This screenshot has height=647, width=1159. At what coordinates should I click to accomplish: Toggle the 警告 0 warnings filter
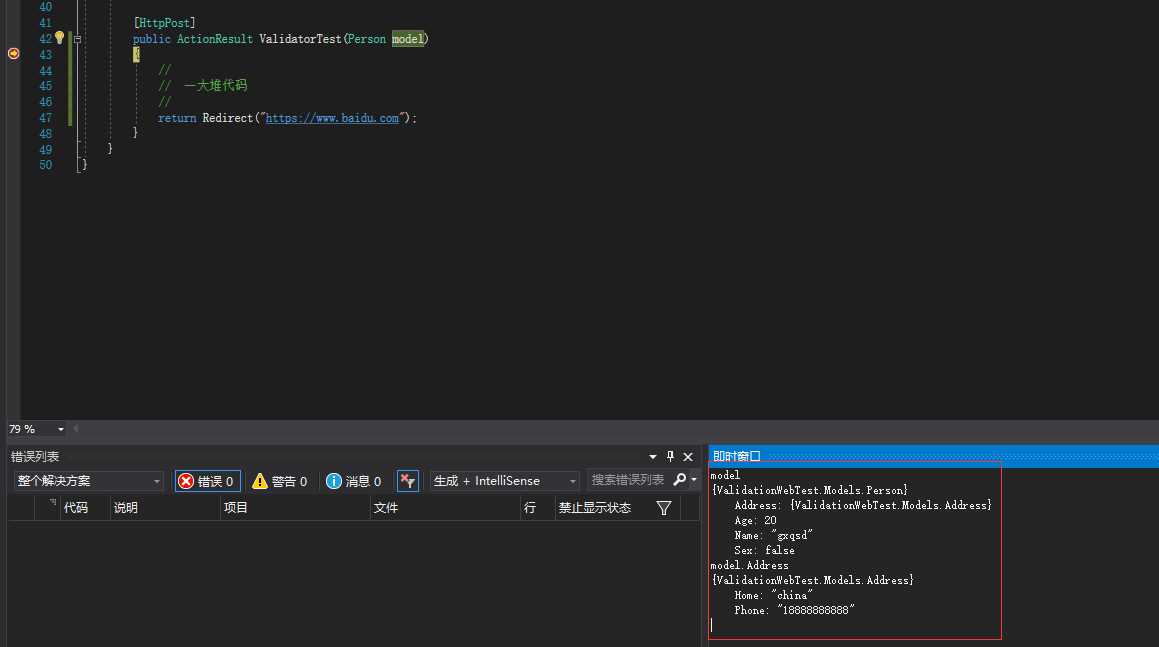click(279, 481)
